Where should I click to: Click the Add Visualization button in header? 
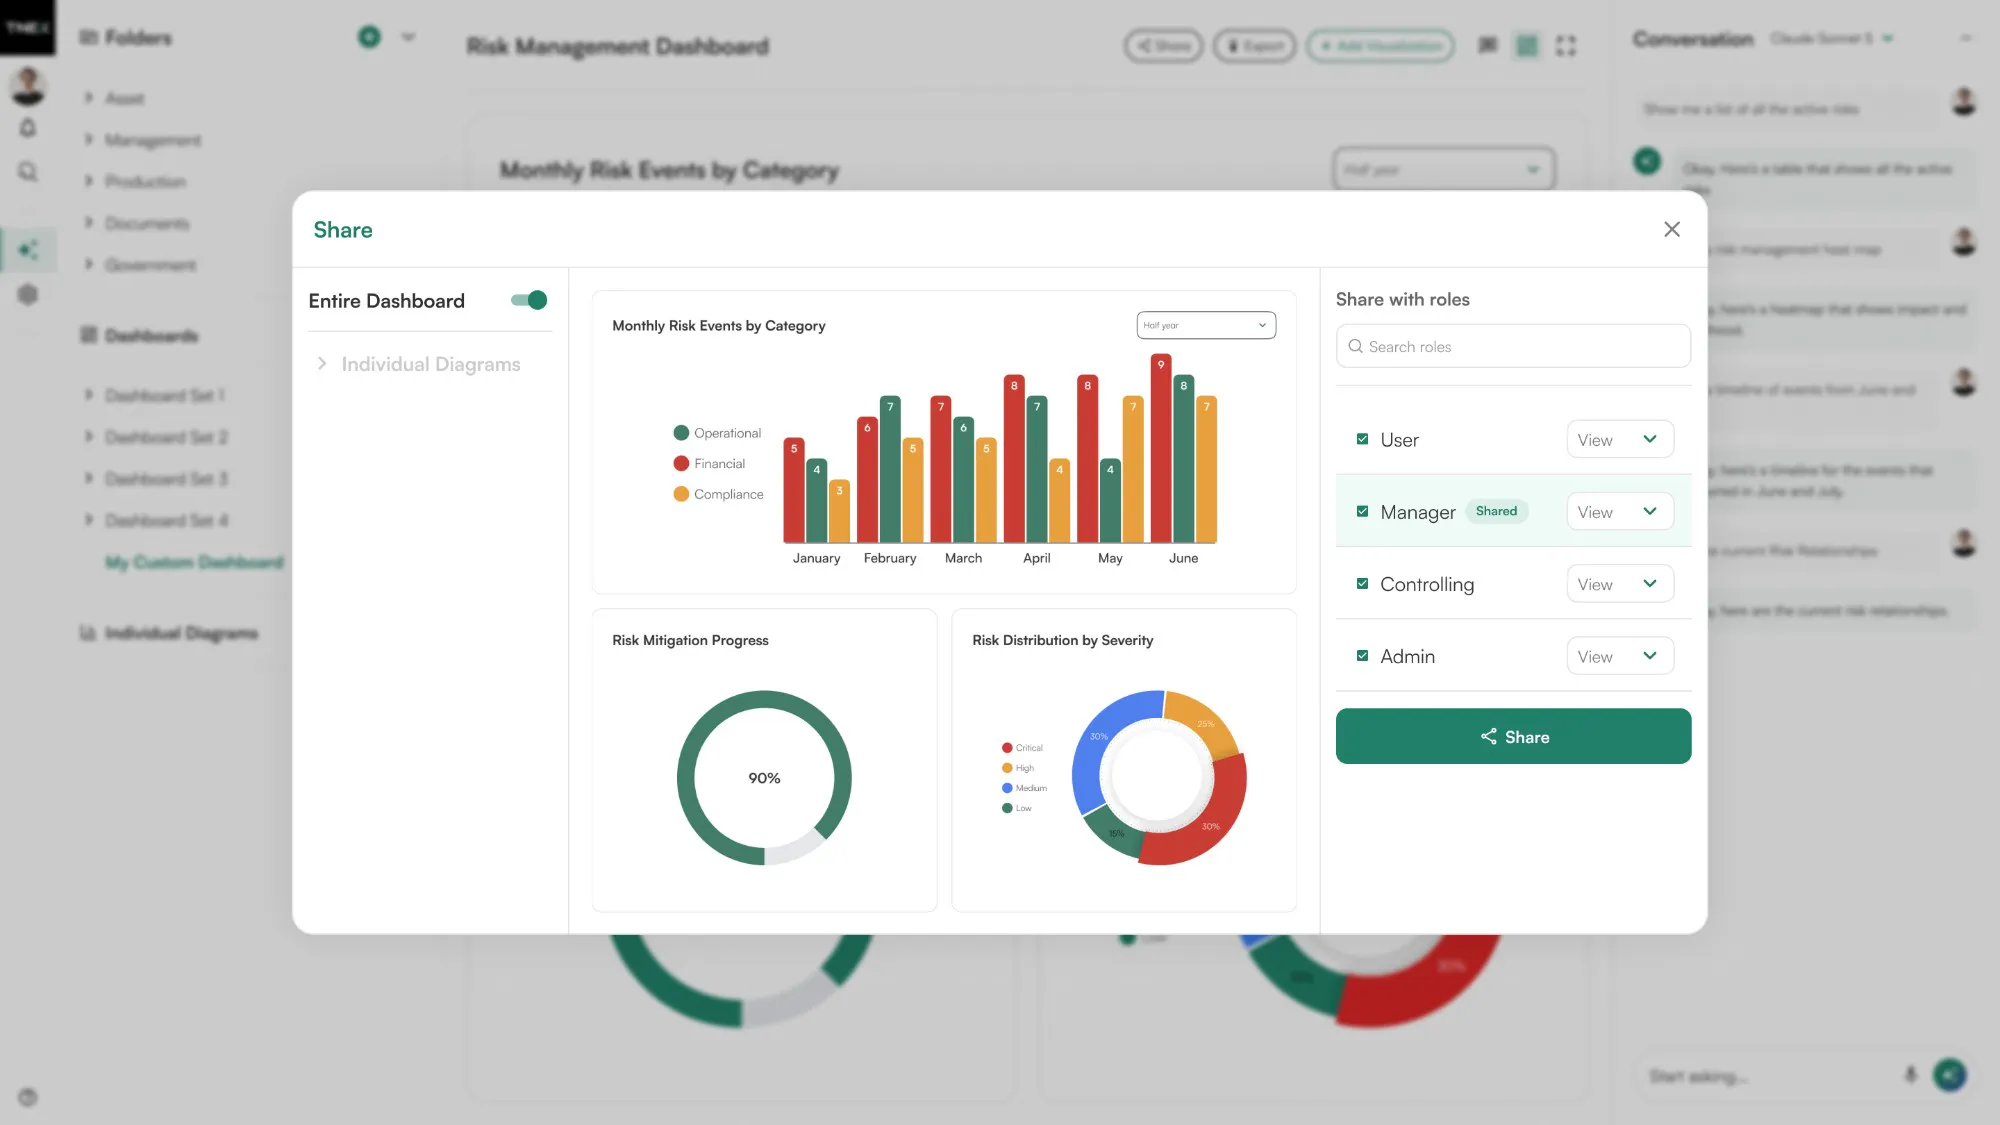(1380, 46)
